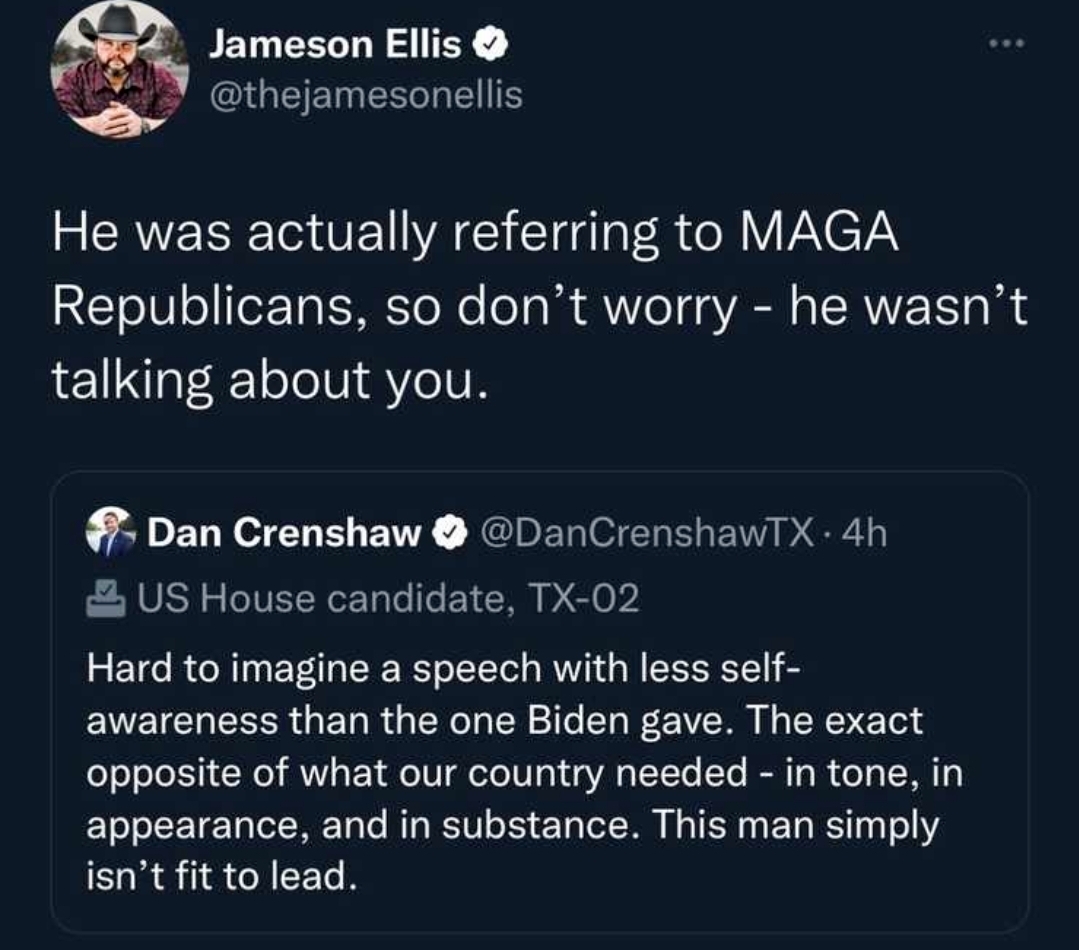Click Dan Crenshaw's small avatar
This screenshot has width=1079, height=950.
111,534
